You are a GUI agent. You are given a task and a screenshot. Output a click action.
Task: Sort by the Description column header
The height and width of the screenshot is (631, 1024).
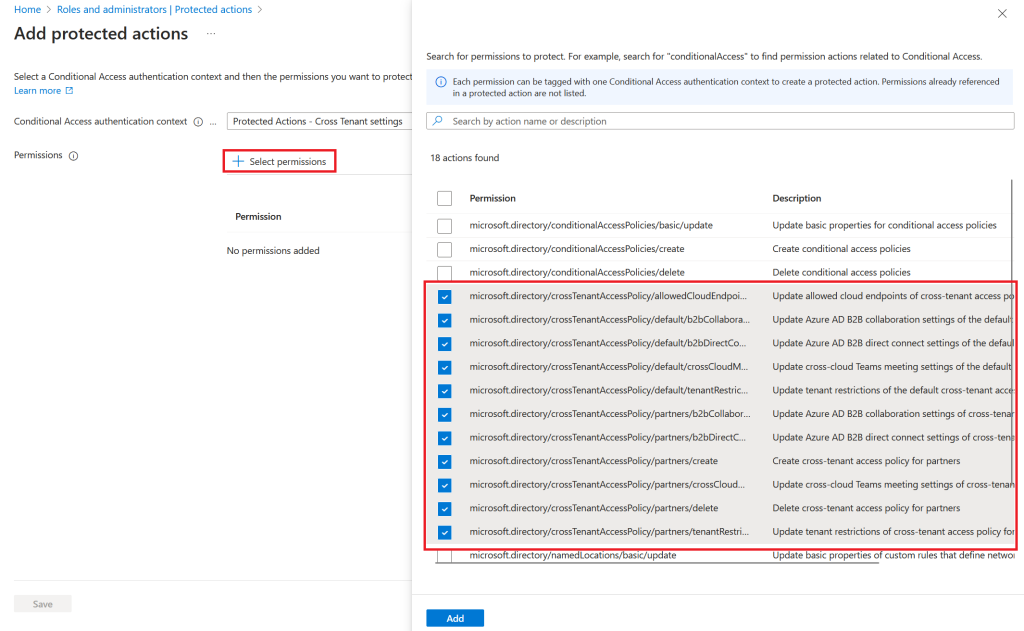click(797, 198)
